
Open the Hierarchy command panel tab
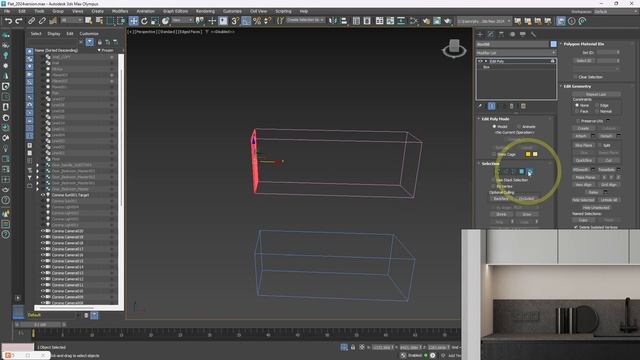(x=501, y=35)
